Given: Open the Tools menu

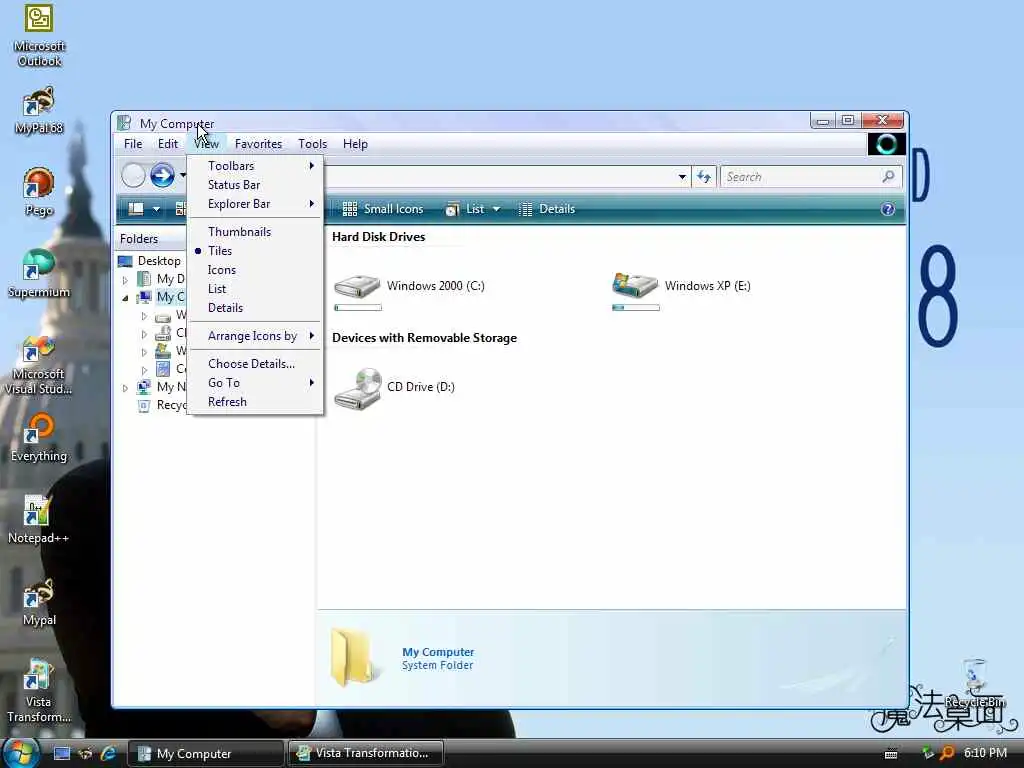Looking at the screenshot, I should [x=313, y=144].
